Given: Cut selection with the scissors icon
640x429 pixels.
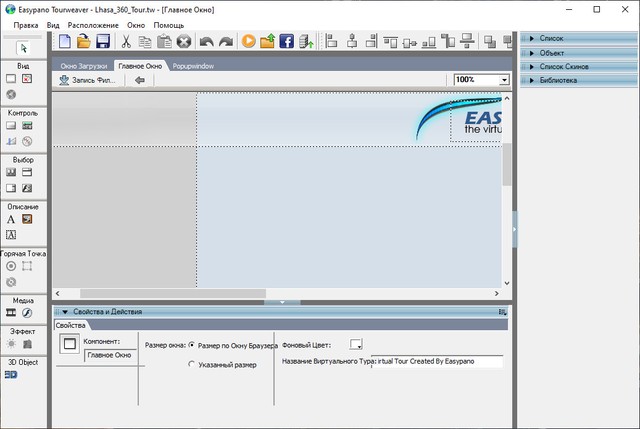Looking at the screenshot, I should coord(126,41).
